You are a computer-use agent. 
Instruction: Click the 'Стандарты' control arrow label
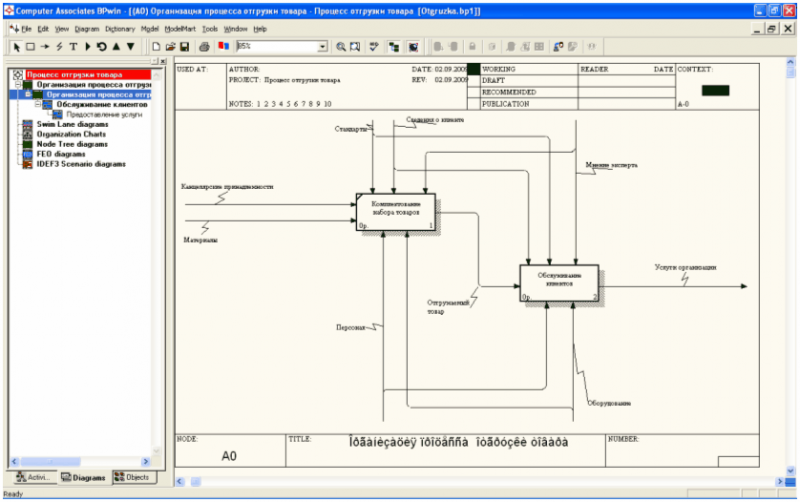[x=351, y=129]
